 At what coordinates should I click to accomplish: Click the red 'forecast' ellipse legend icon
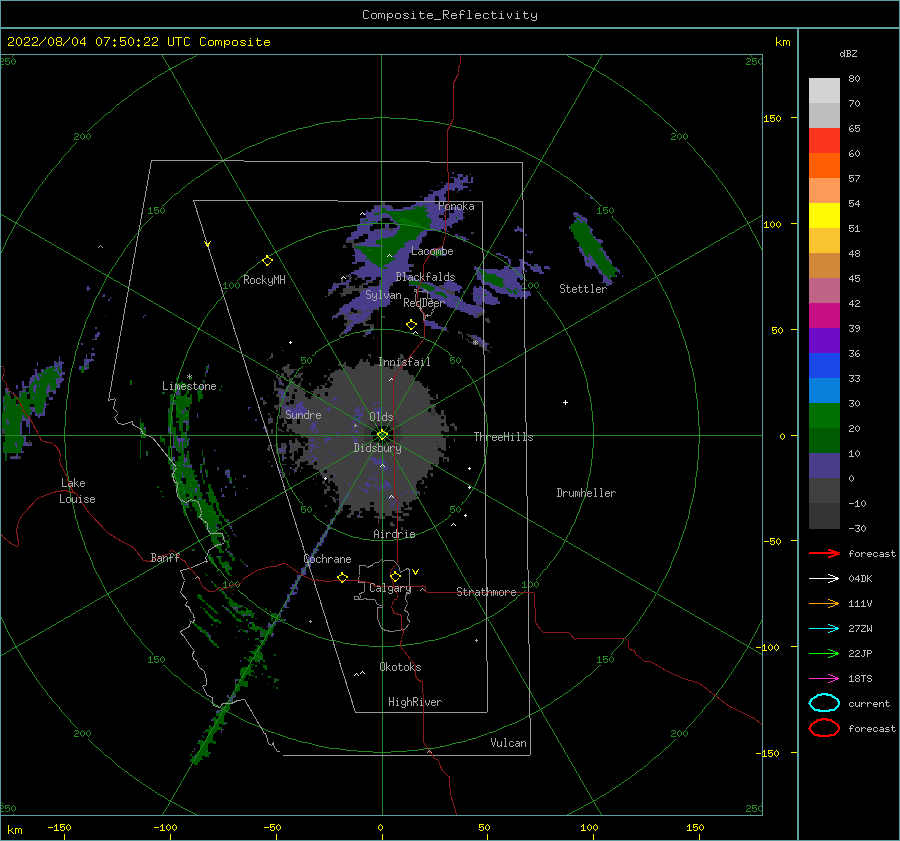[x=824, y=728]
